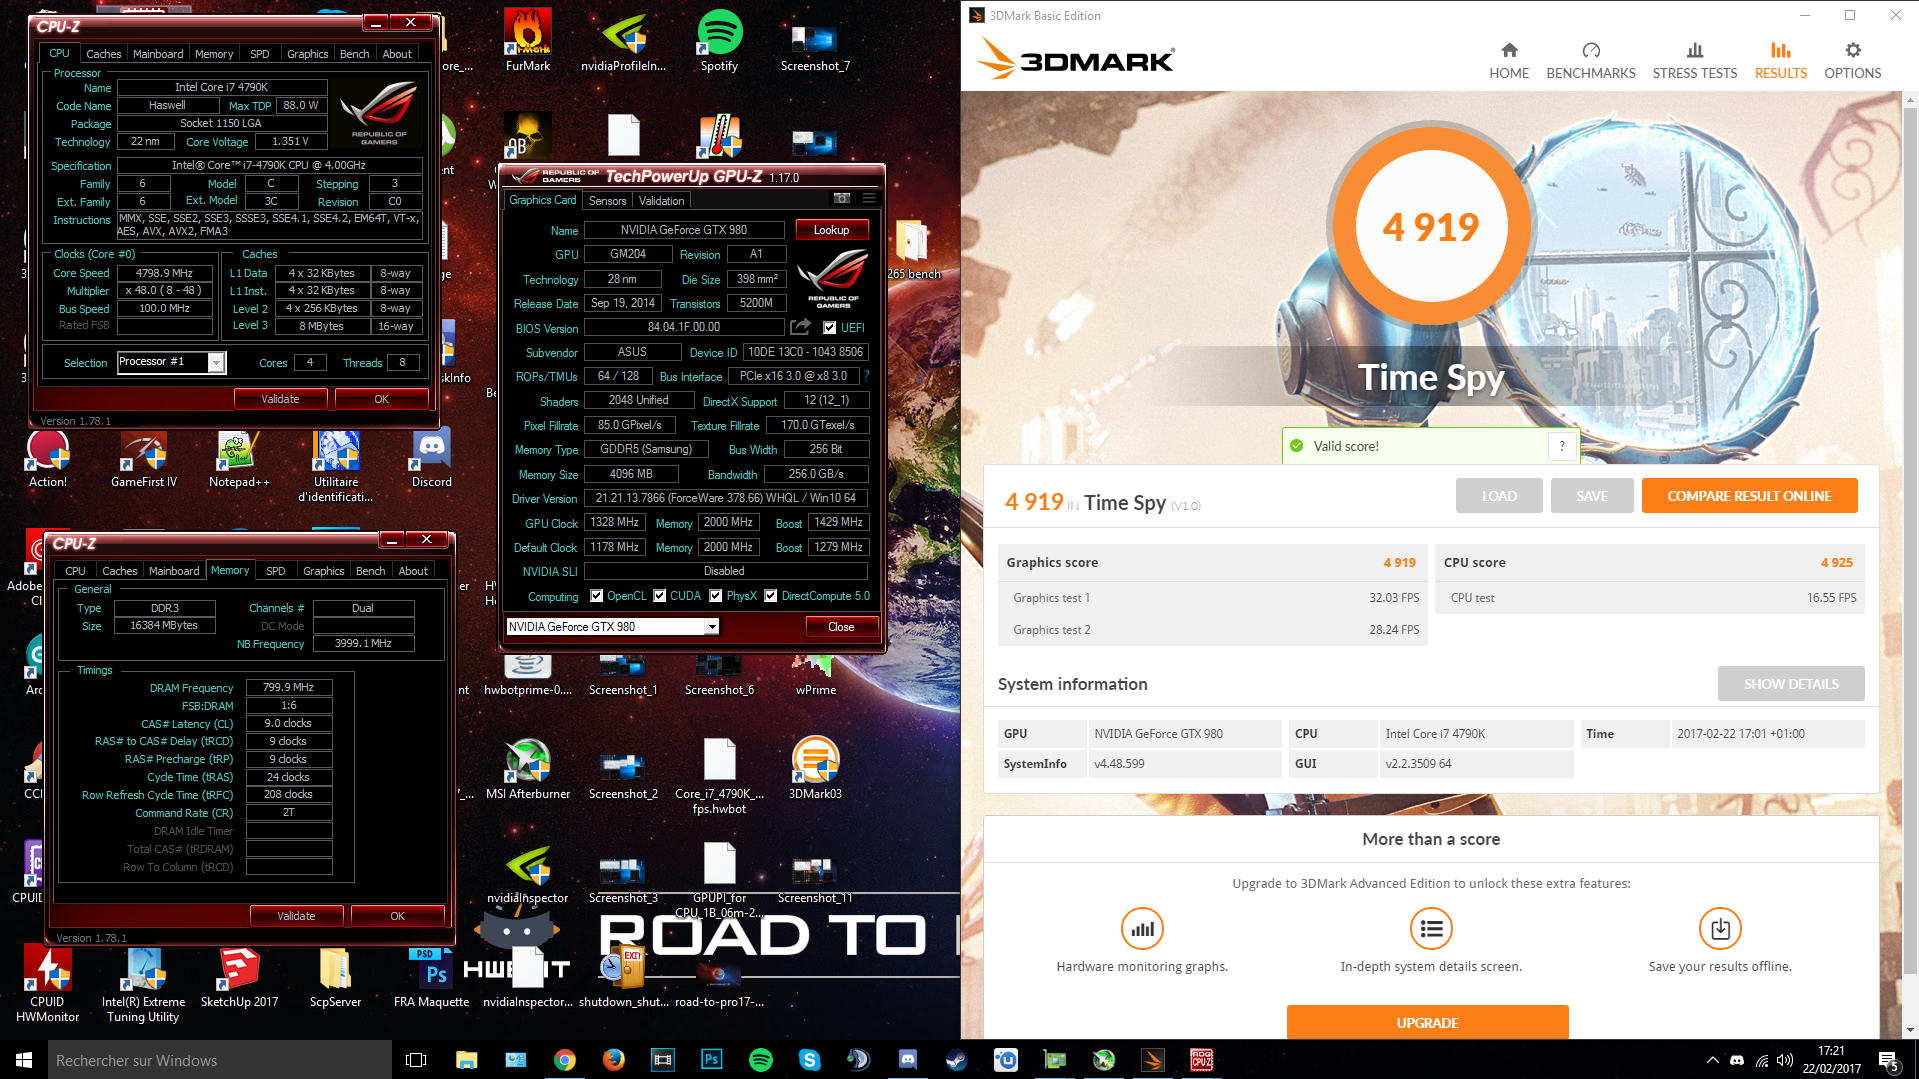
Task: Open the Mainboard tab in top CPU-Z window
Action: (x=158, y=54)
